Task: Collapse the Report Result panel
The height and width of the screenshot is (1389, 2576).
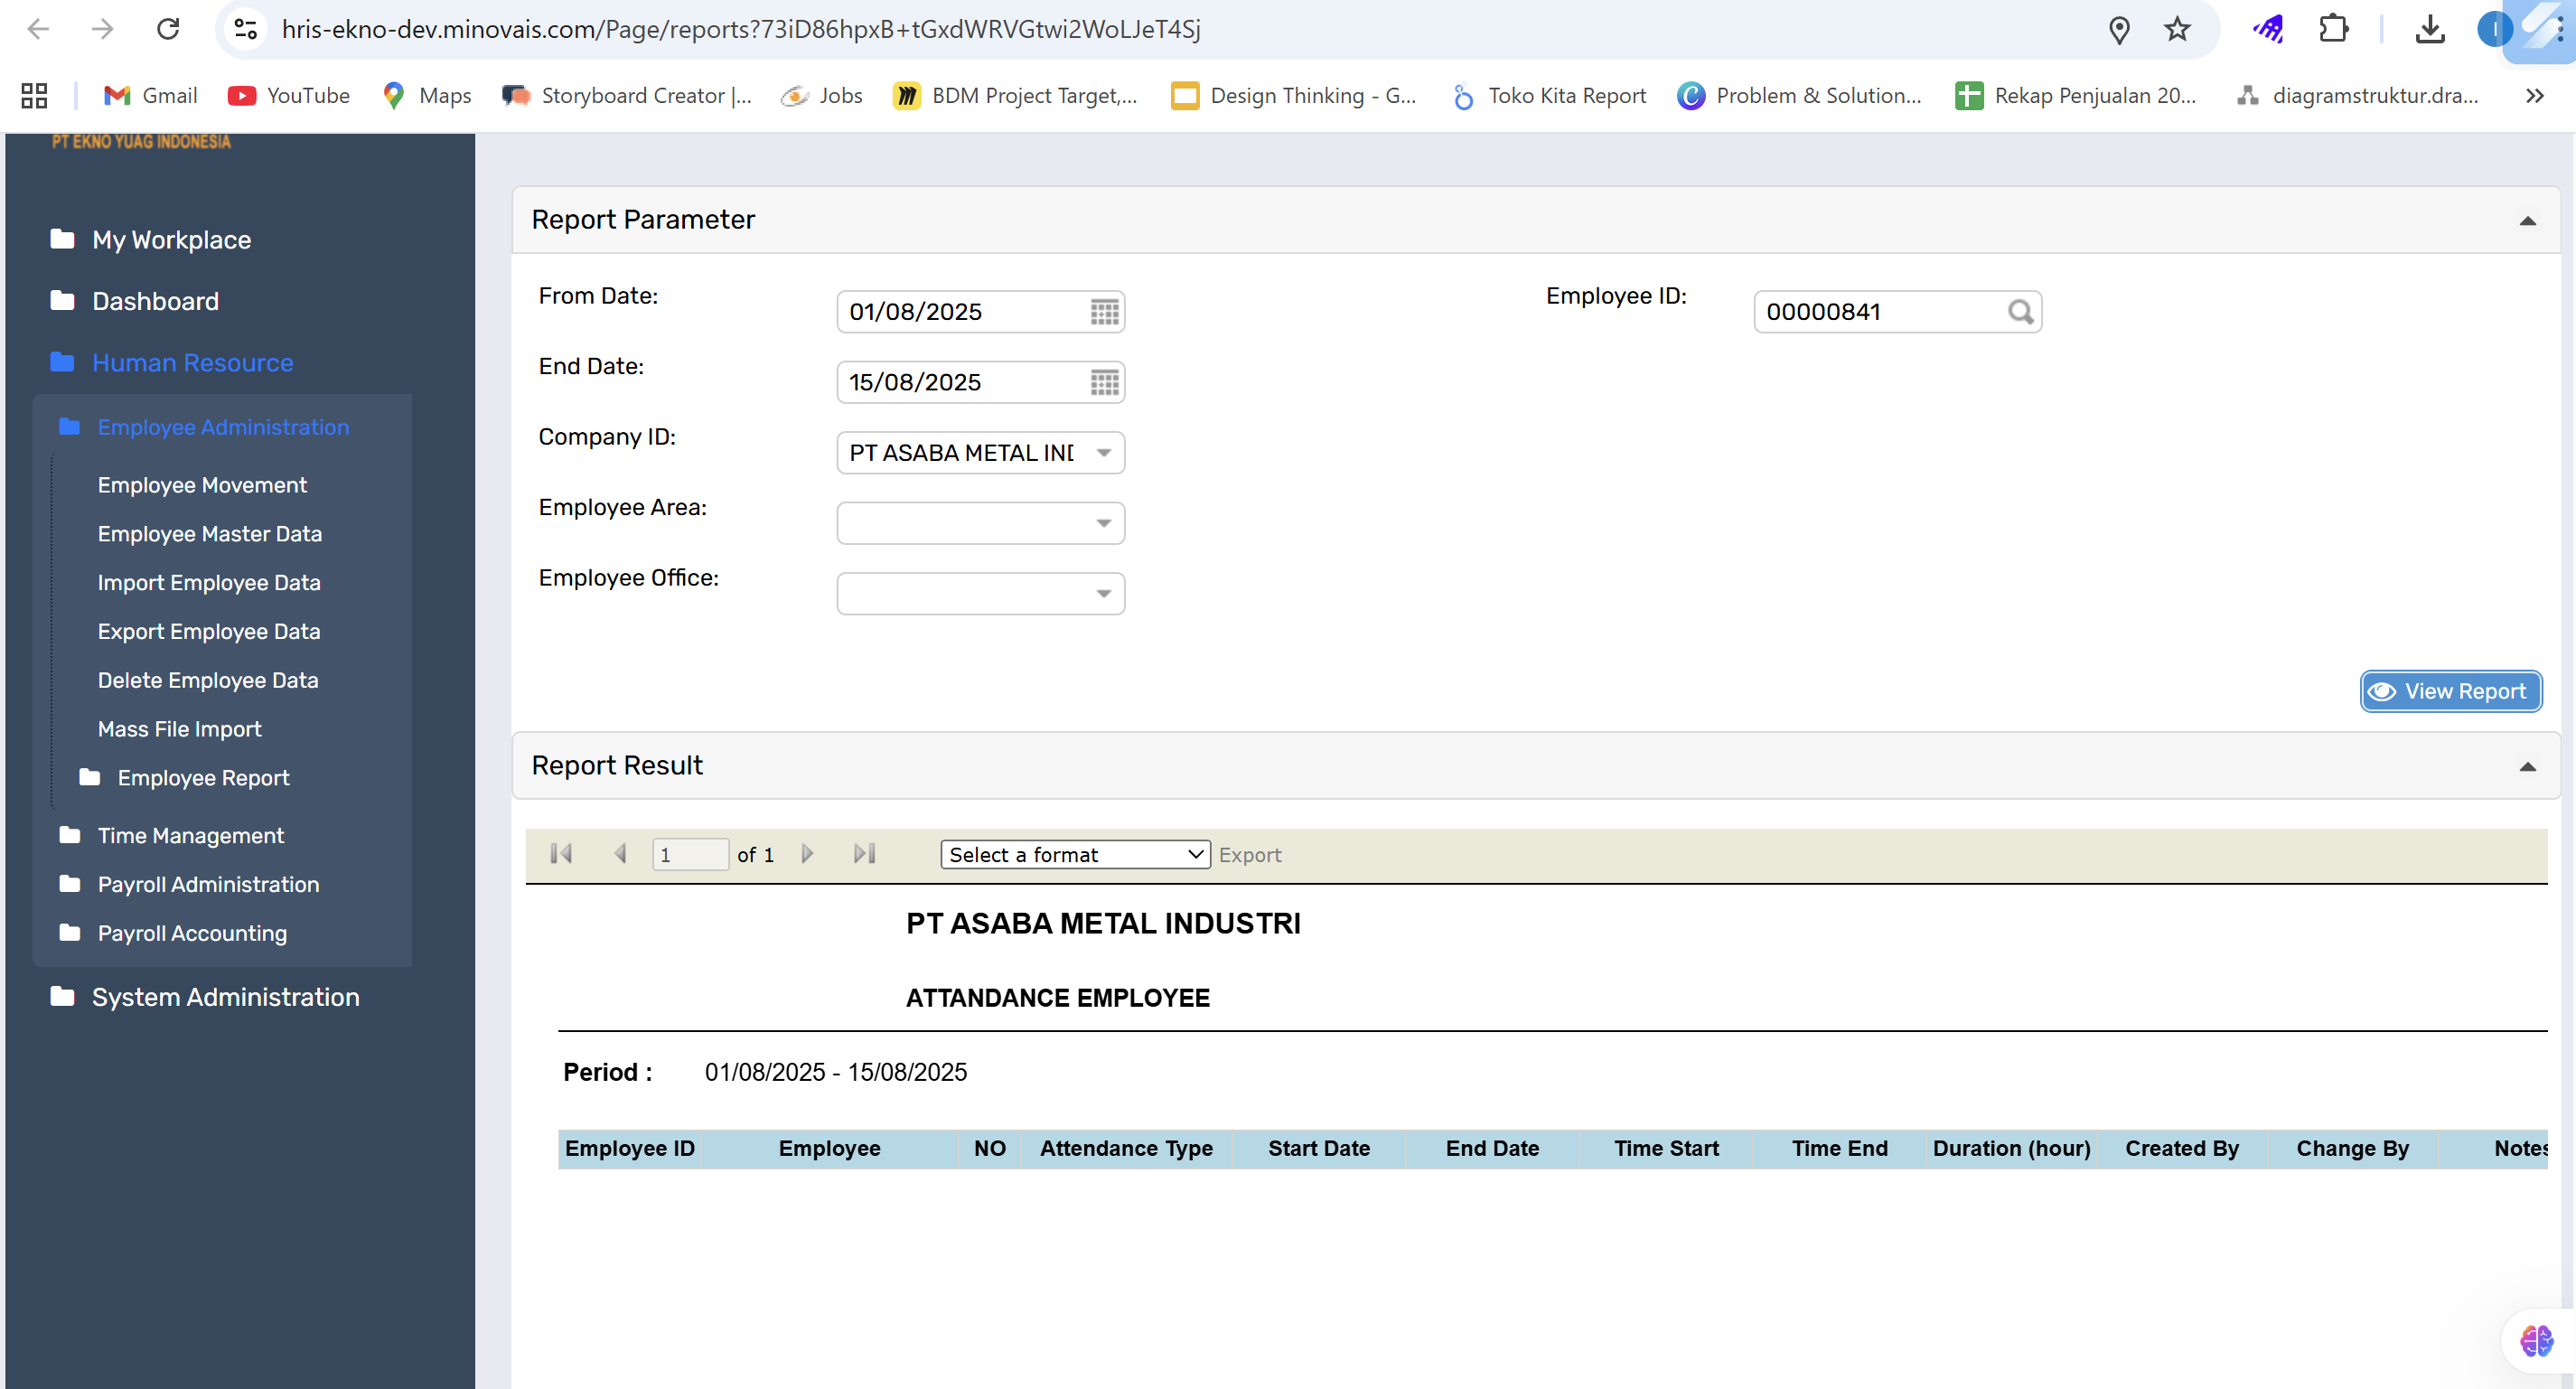Action: click(x=2527, y=767)
